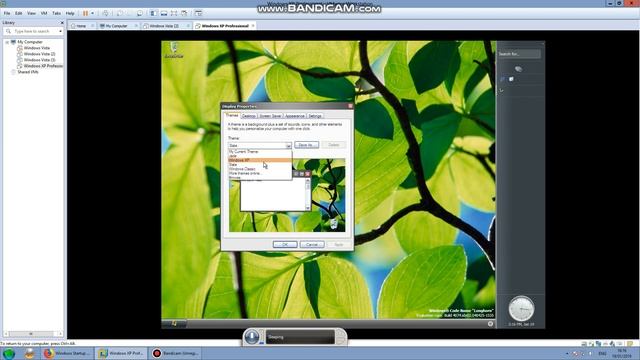
Task: Click the Longhorn Start button
Action: (x=174, y=323)
